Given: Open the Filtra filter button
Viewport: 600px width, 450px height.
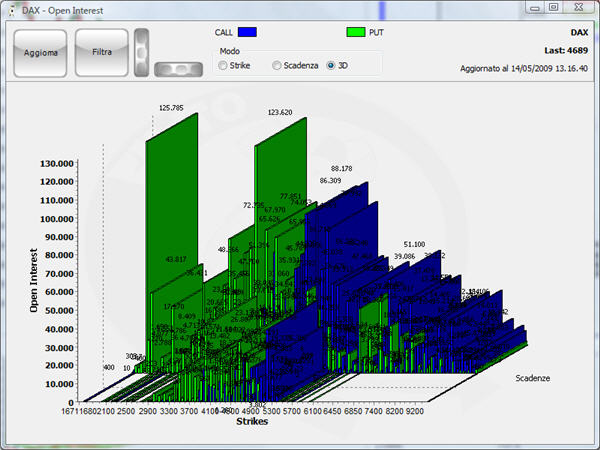Looking at the screenshot, I should tap(101, 52).
